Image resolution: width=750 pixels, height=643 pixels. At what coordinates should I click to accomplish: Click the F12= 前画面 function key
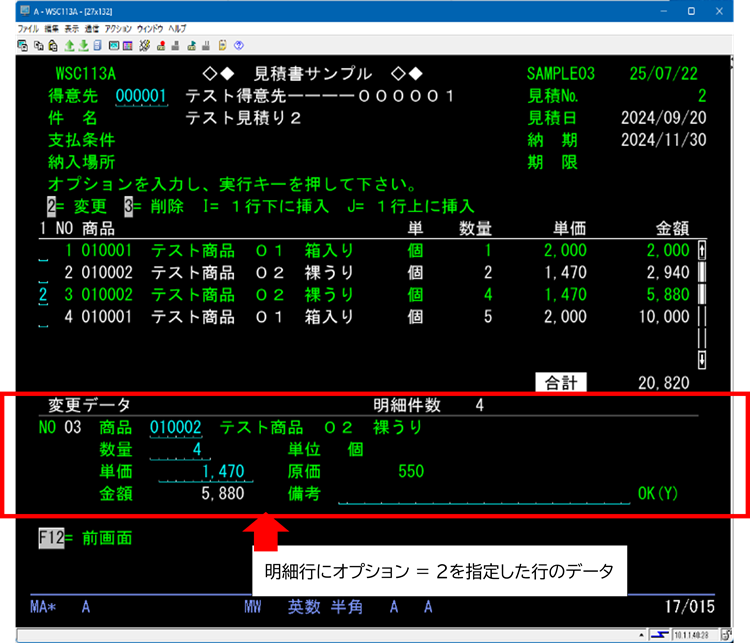(x=82, y=538)
